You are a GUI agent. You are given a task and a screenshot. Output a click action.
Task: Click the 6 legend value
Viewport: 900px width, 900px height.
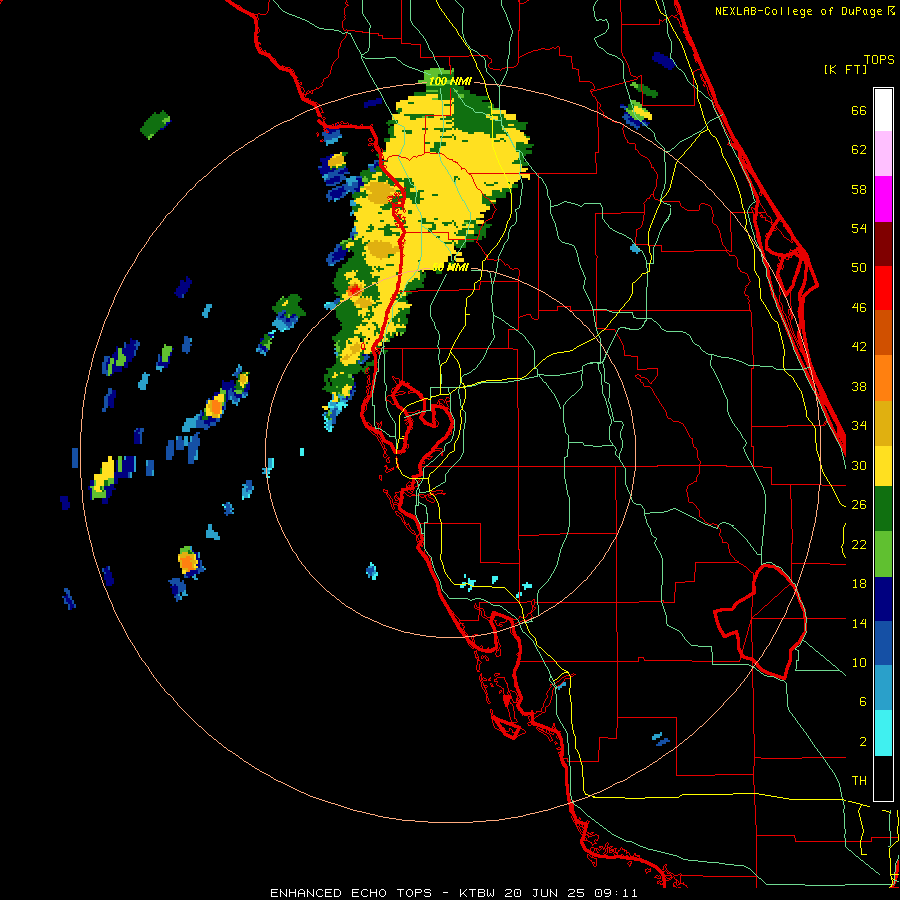pyautogui.click(x=862, y=701)
